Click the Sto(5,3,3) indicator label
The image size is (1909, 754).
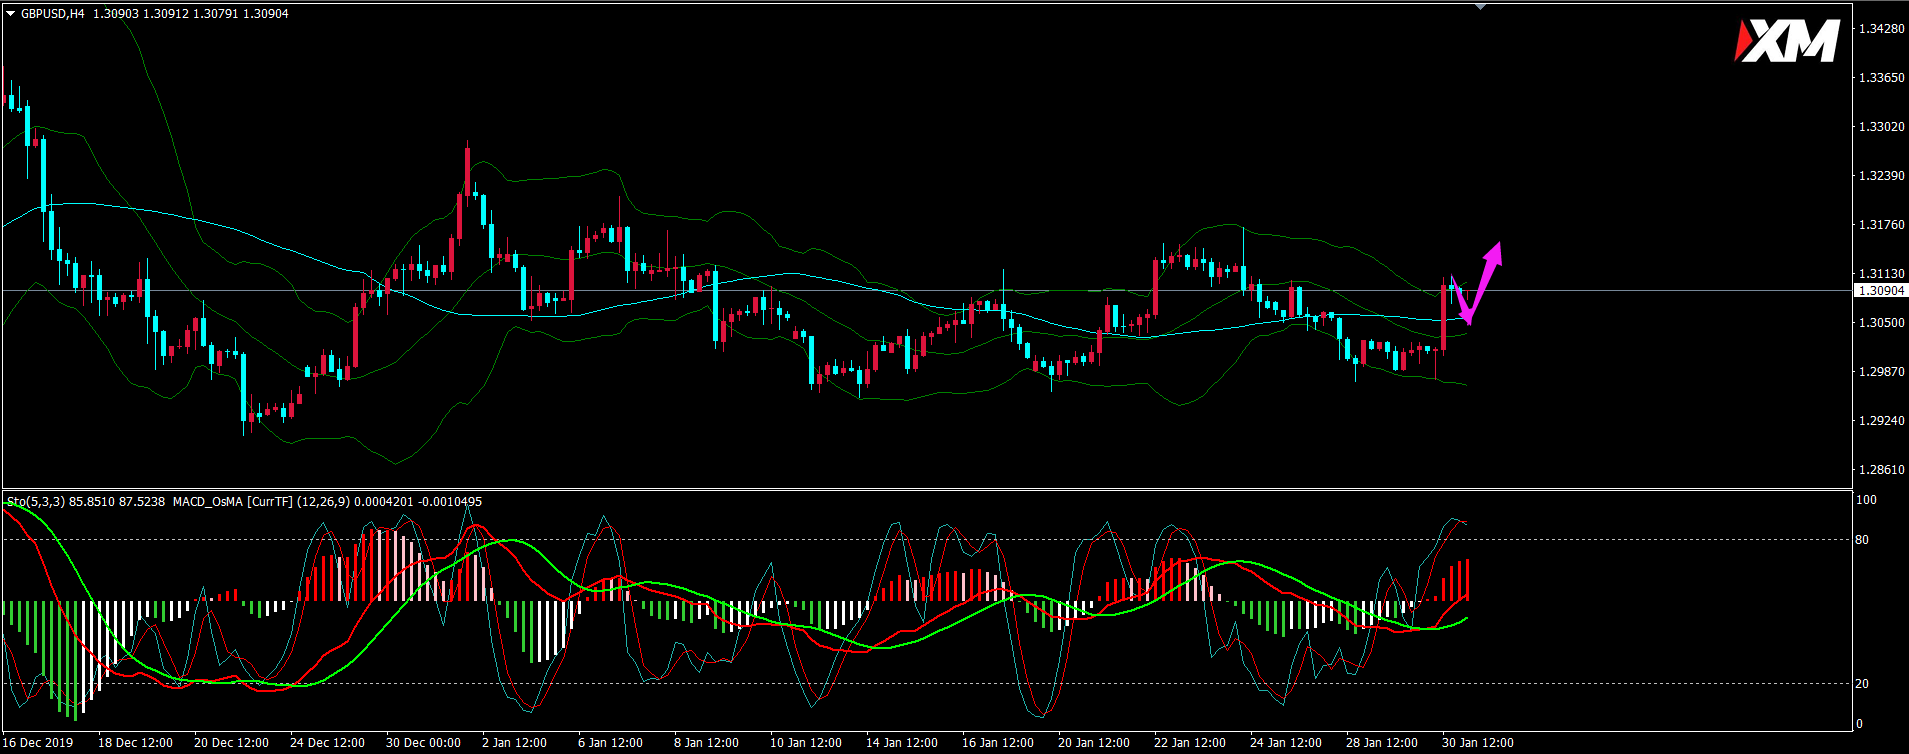pos(35,501)
